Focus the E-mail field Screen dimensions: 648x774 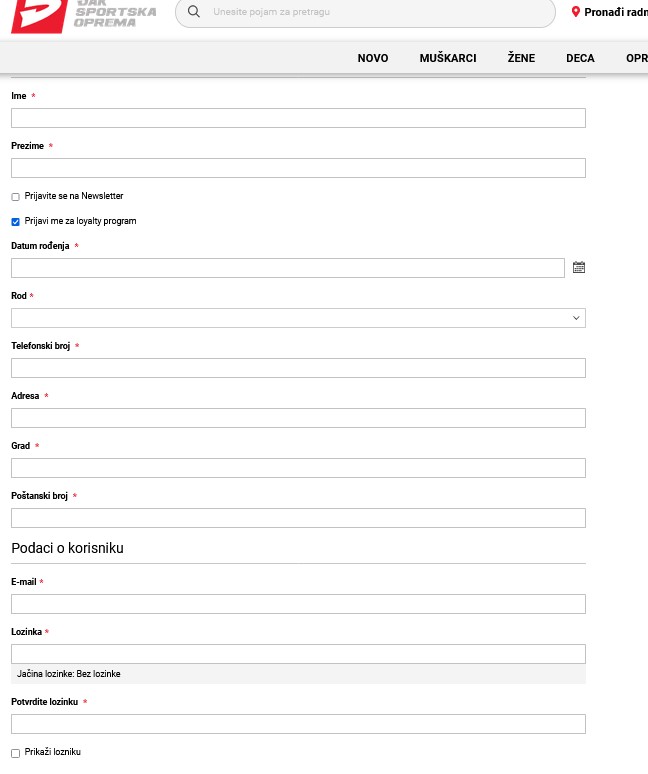(298, 604)
